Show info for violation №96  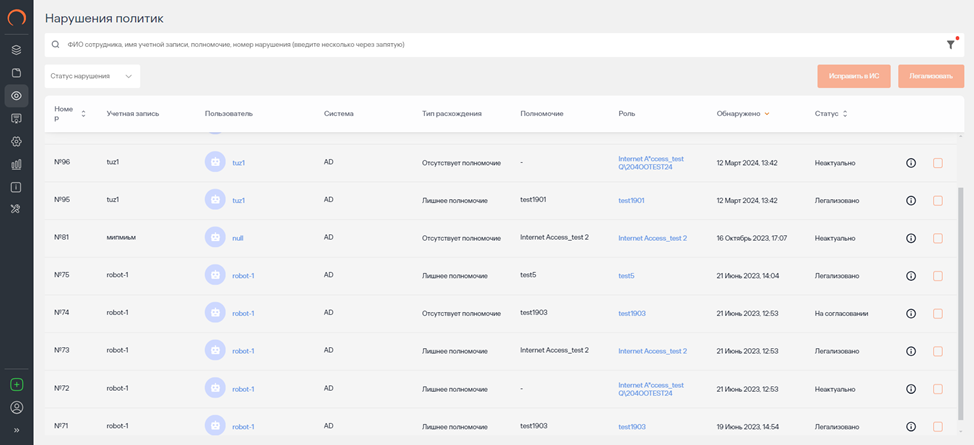point(911,163)
